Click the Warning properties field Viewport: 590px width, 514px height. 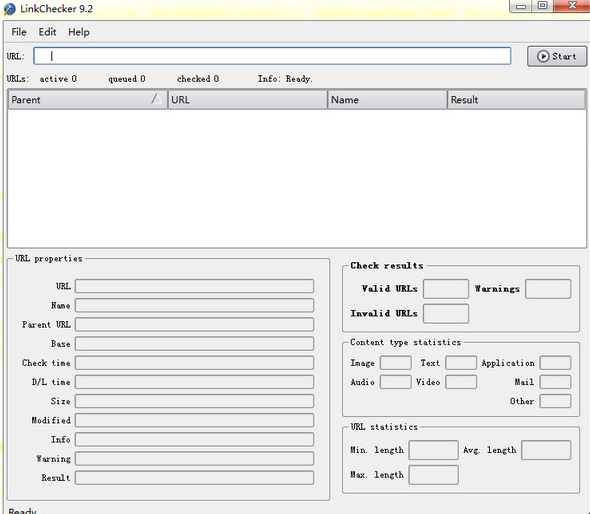pos(194,459)
